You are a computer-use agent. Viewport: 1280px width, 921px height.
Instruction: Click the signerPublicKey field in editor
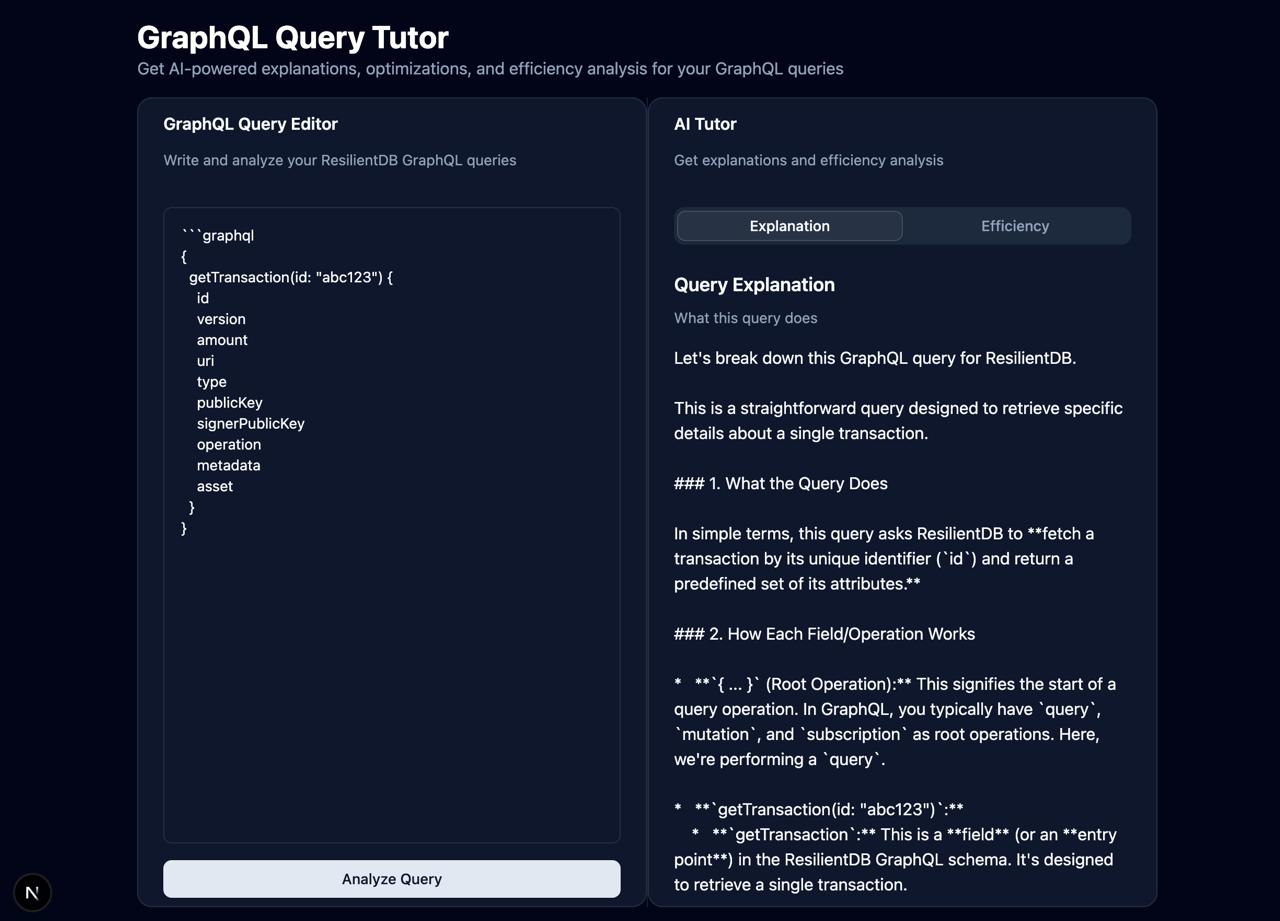250,424
